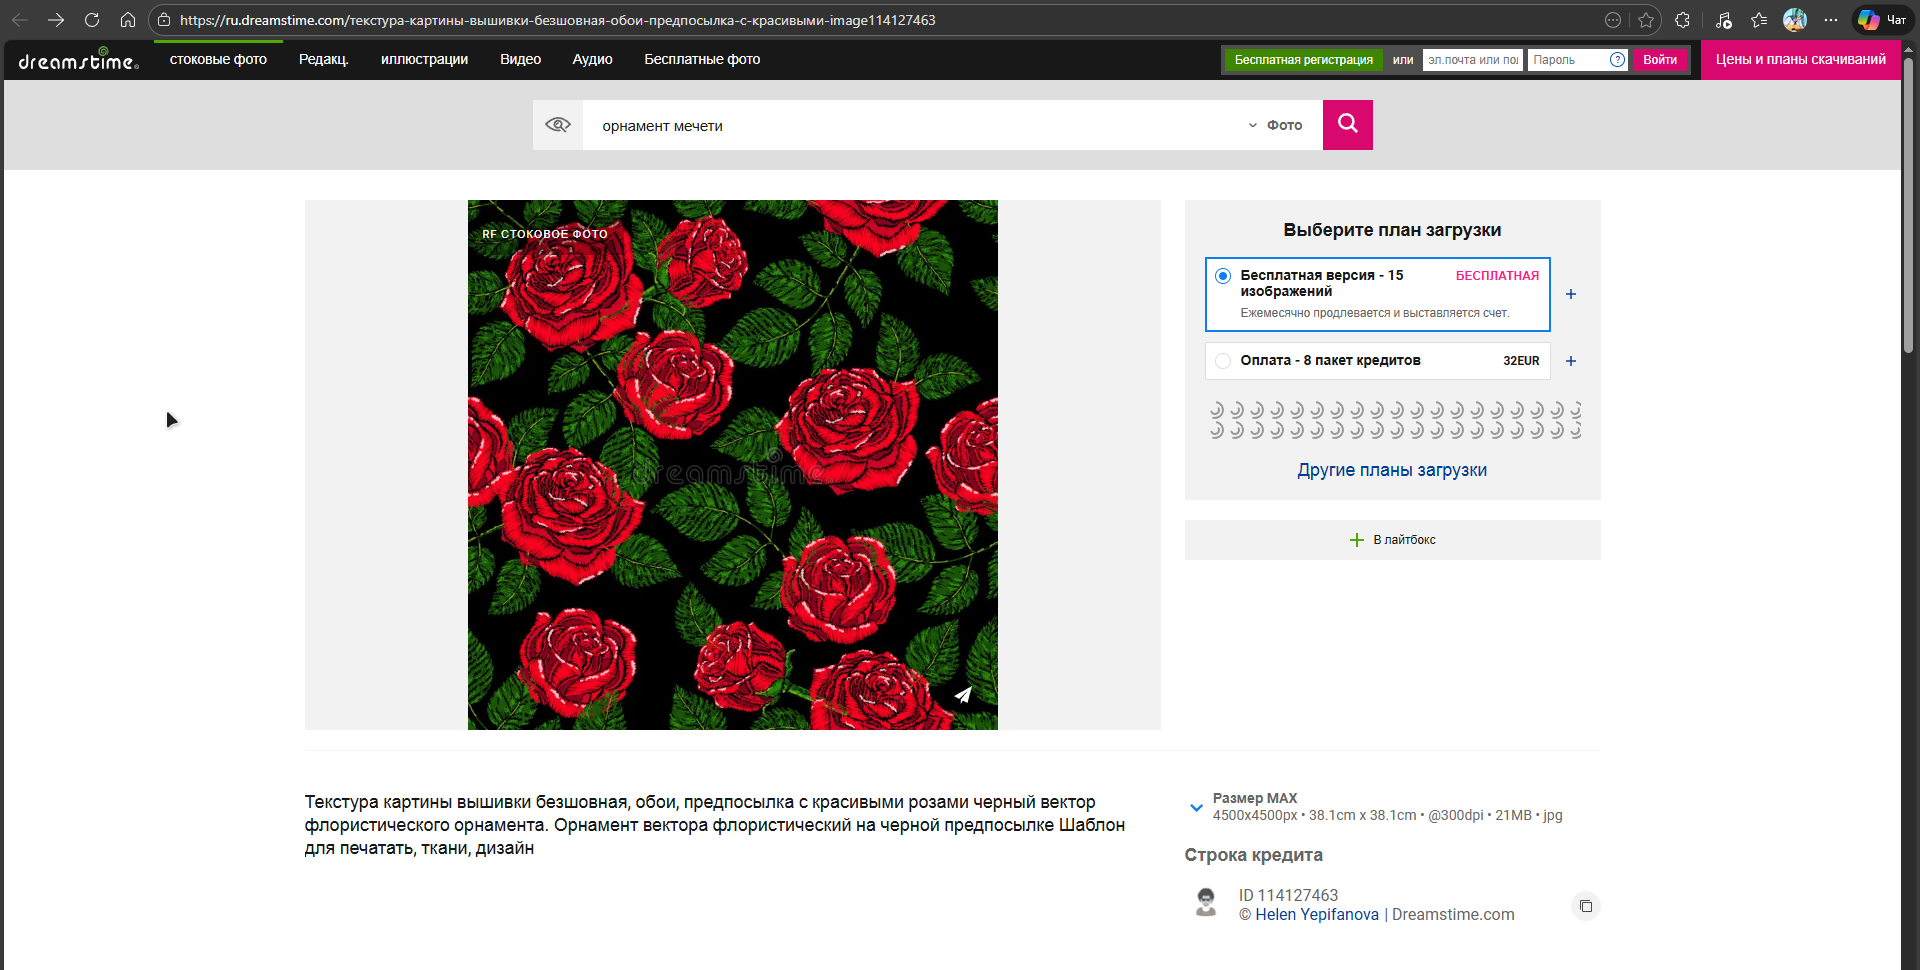Select the 8 credits pack payment option
The height and width of the screenshot is (970, 1920).
[x=1223, y=361]
